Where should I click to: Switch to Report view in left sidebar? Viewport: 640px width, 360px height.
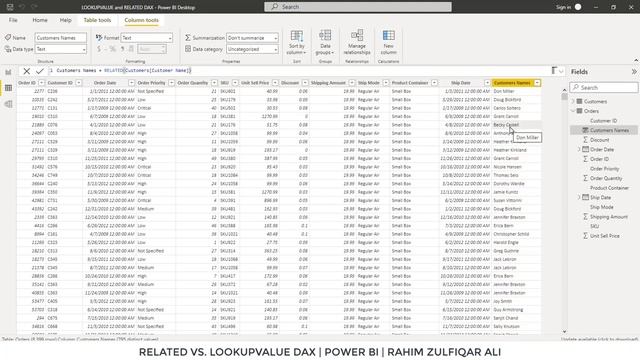pos(8,72)
